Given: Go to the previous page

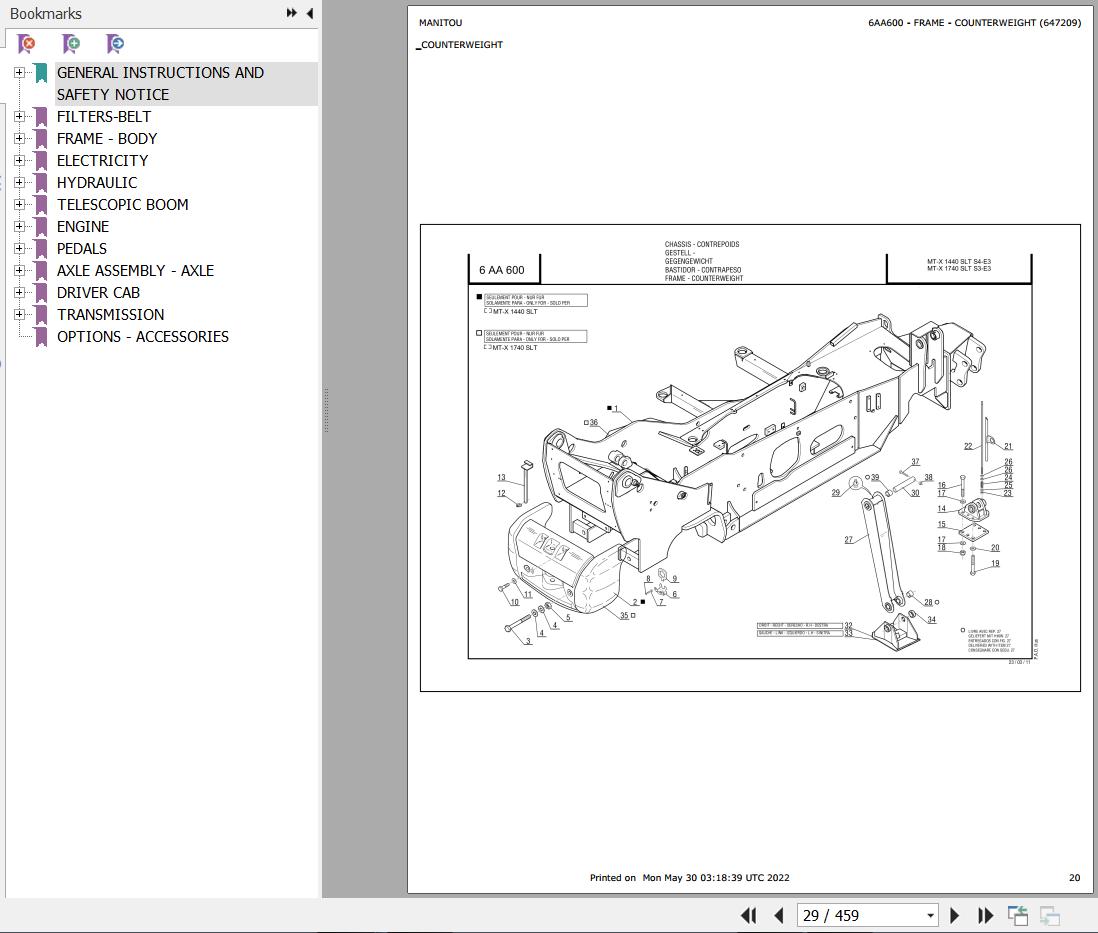Looking at the screenshot, I should click(779, 915).
